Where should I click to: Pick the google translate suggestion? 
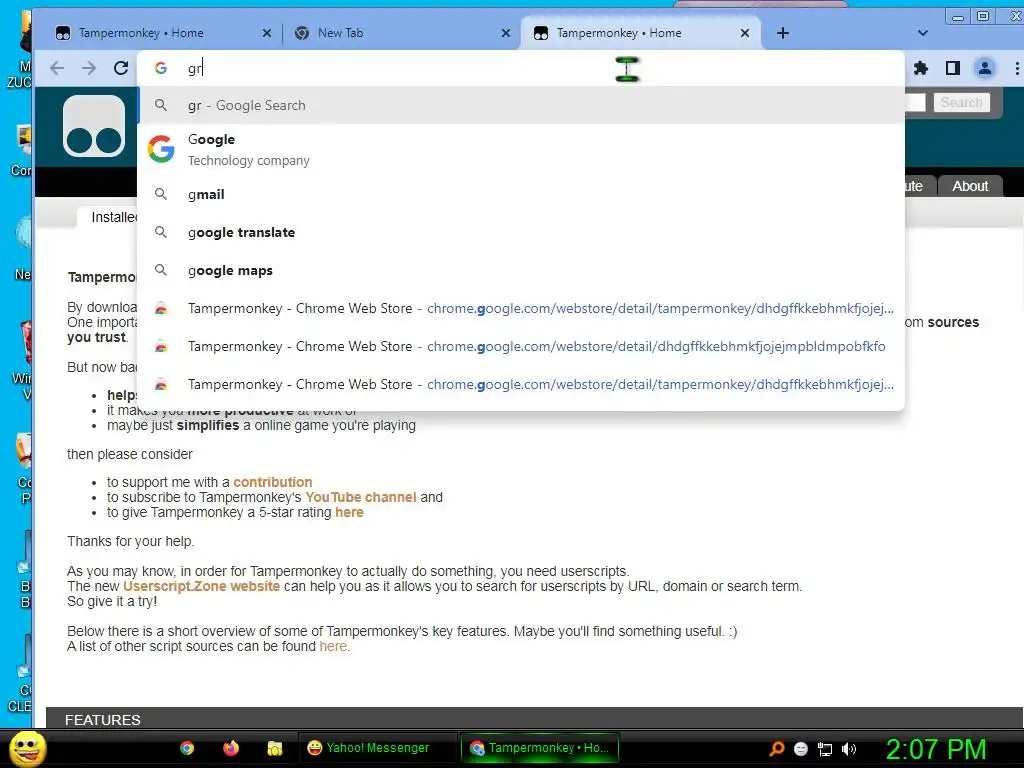pyautogui.click(x=521, y=232)
